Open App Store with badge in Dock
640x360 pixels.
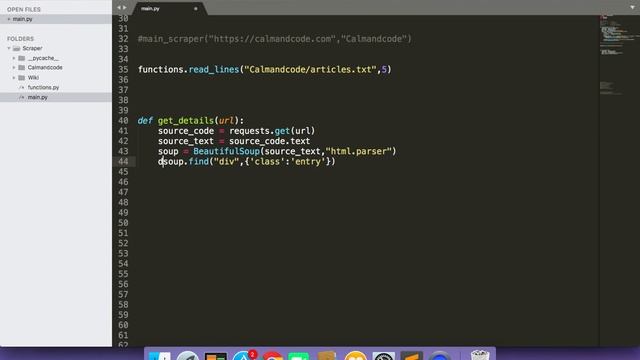pyautogui.click(x=244, y=355)
